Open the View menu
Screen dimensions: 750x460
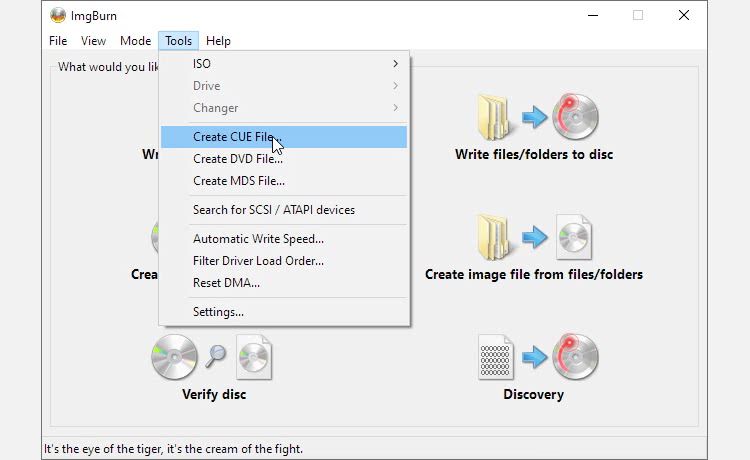pos(93,41)
